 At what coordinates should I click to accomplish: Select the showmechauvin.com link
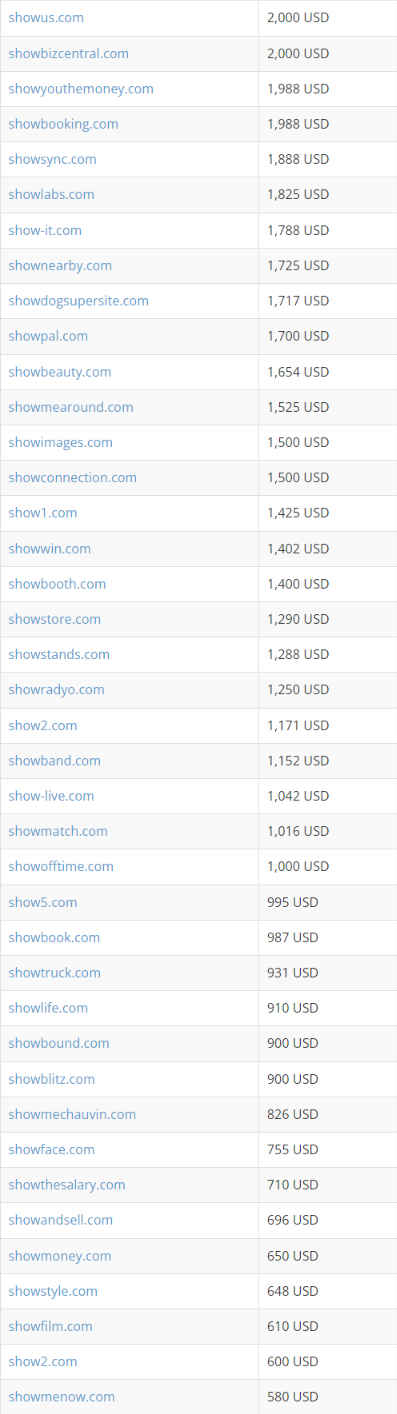72,1114
